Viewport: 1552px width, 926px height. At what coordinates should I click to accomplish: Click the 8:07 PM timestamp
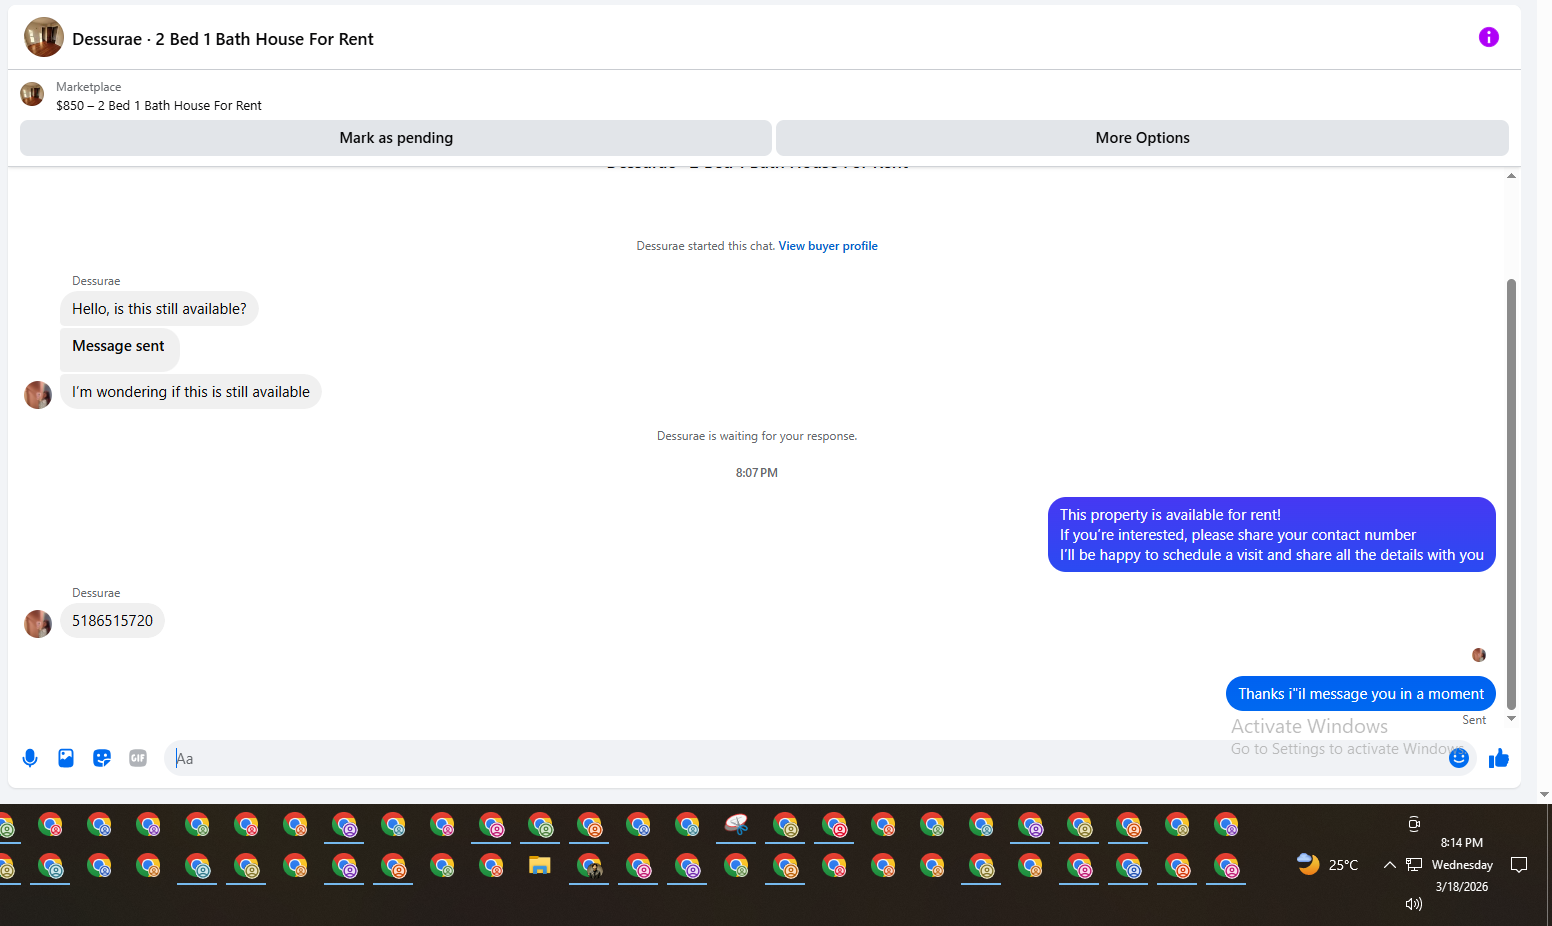(x=757, y=473)
